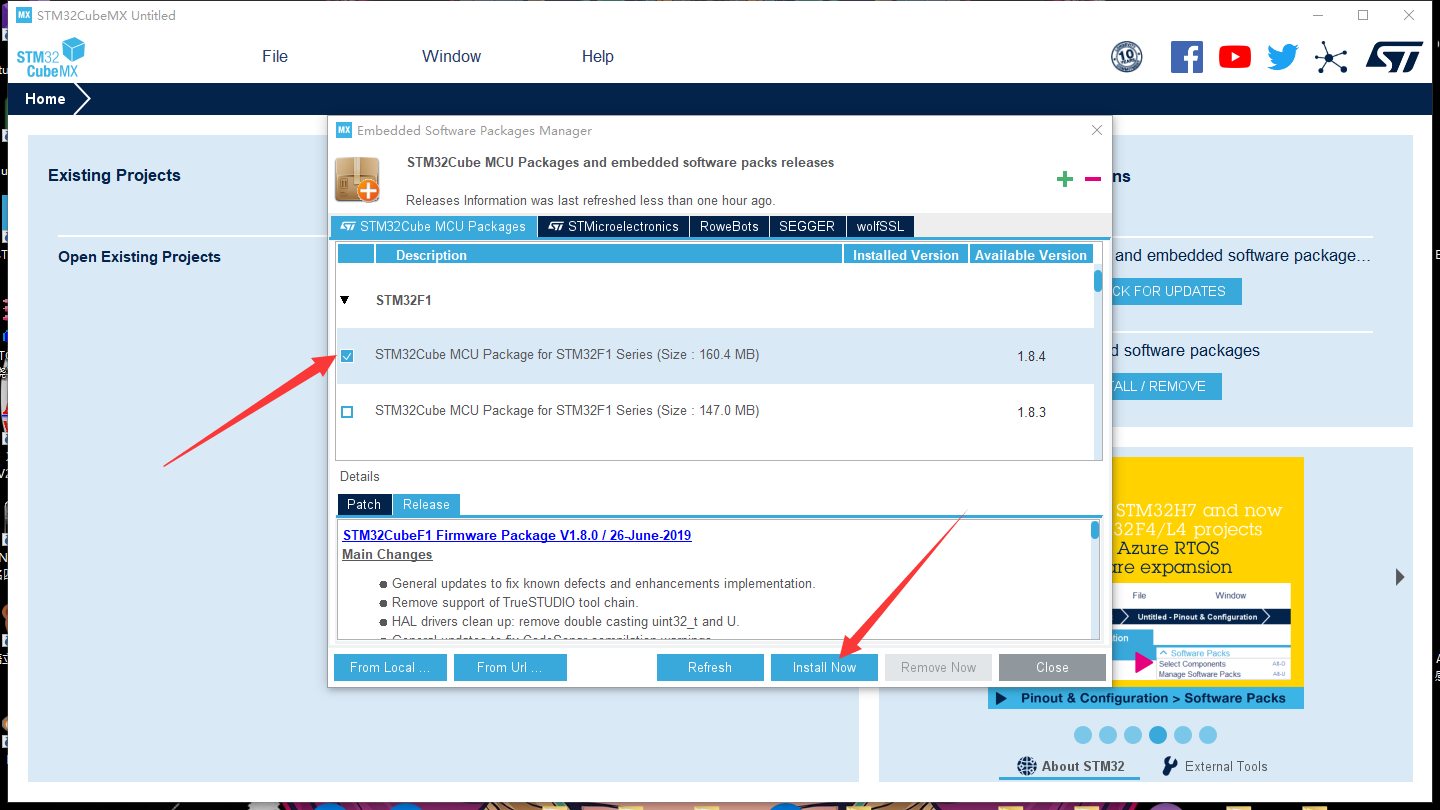Click Open Existing Projects text
1440x810 pixels.
(x=139, y=257)
